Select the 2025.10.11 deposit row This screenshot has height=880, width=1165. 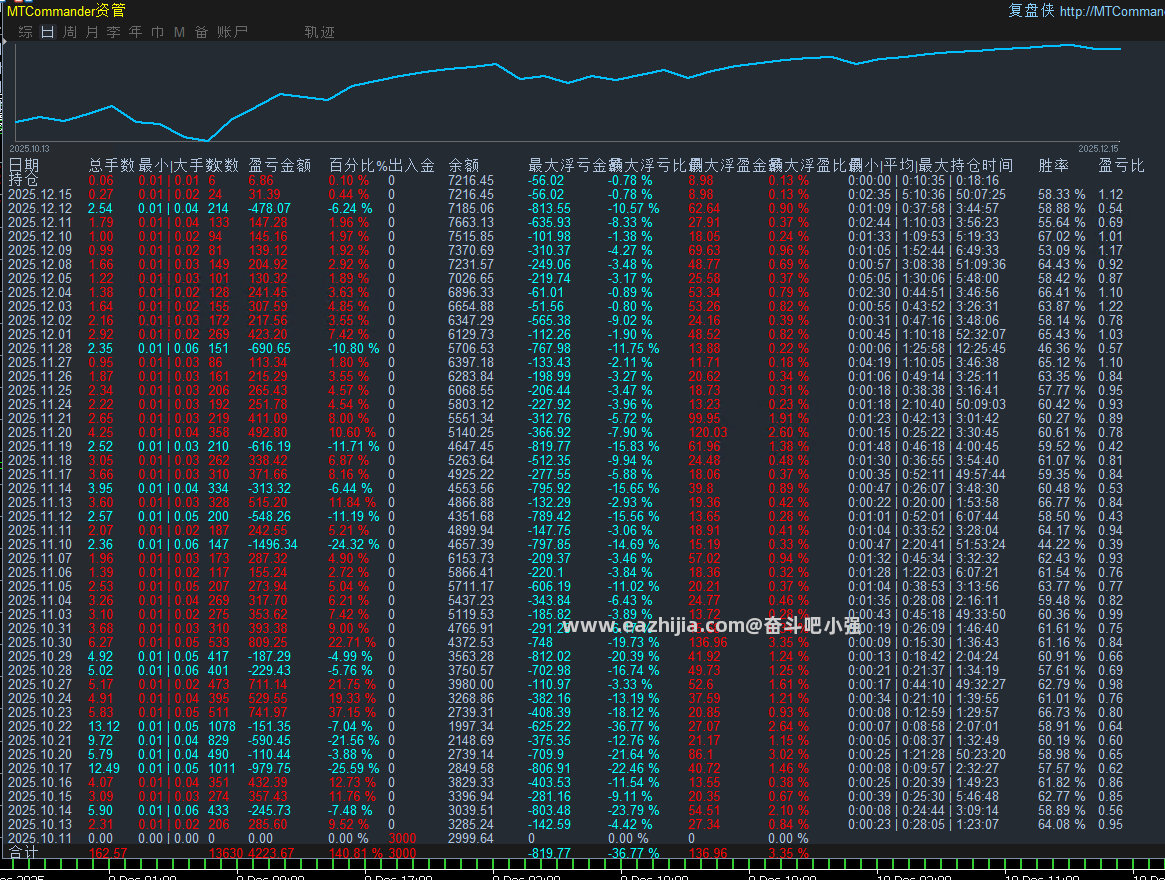click(x=409, y=838)
